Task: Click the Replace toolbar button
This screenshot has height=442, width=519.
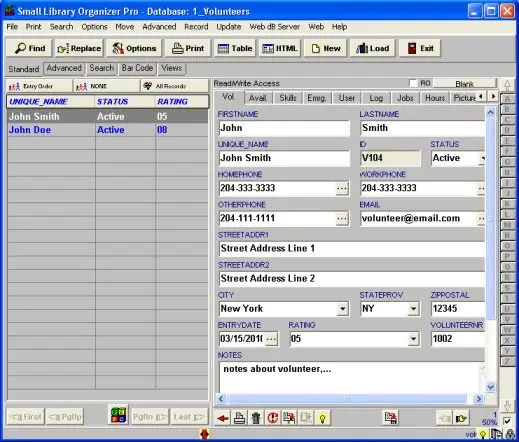Action: [79, 48]
